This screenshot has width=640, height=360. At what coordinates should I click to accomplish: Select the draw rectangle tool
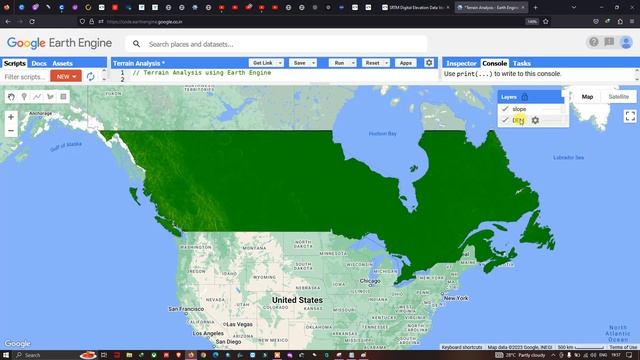point(63,97)
